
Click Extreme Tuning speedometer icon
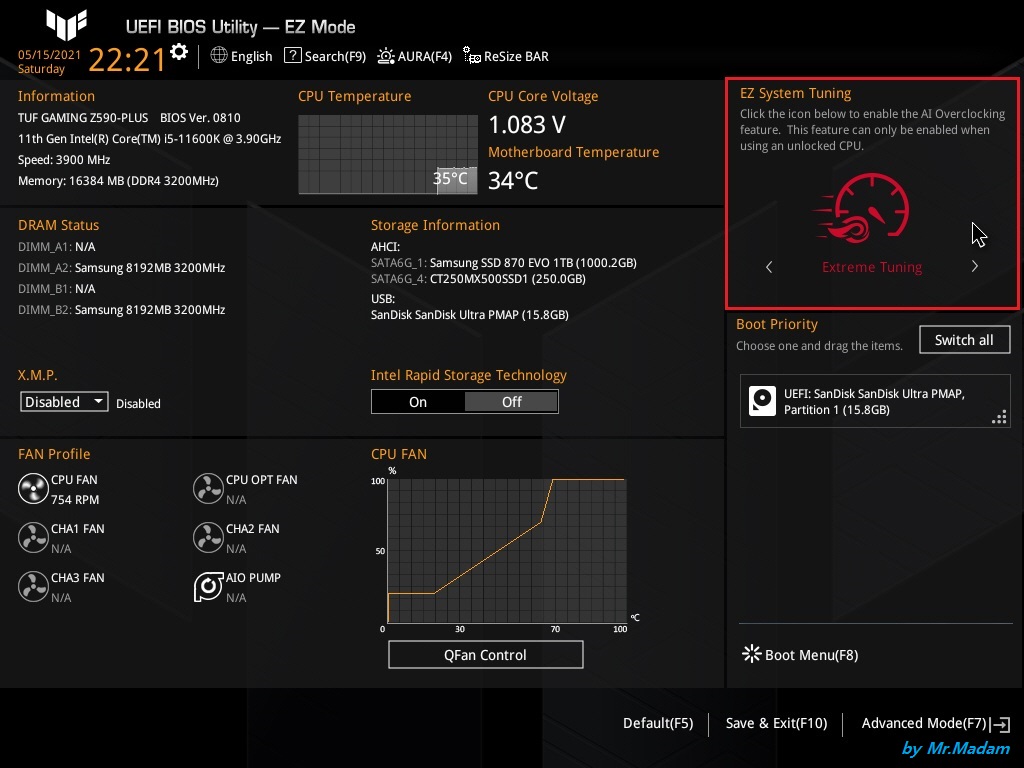862,208
